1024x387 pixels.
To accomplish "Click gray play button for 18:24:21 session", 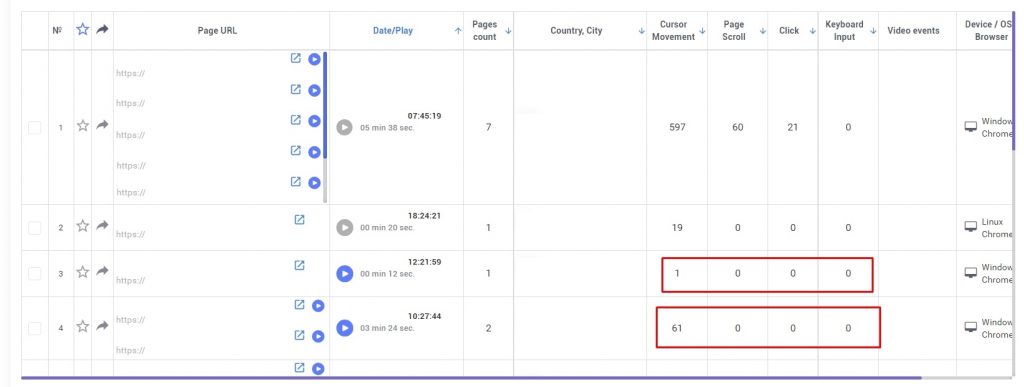I will point(345,227).
